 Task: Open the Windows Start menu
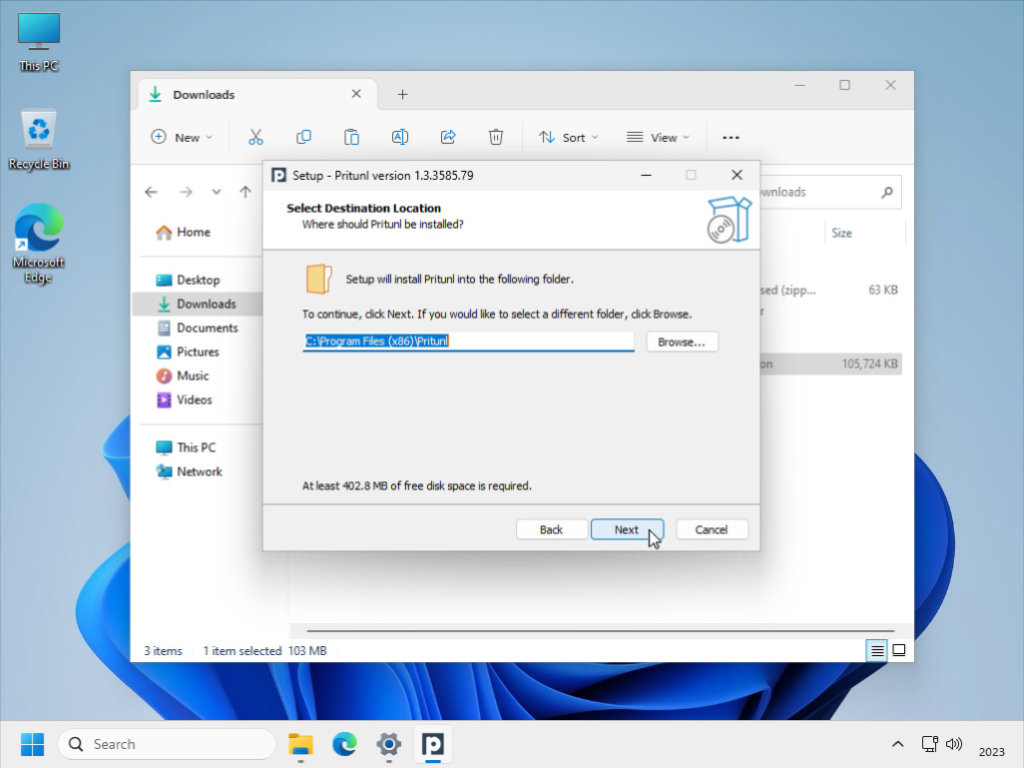pyautogui.click(x=32, y=744)
